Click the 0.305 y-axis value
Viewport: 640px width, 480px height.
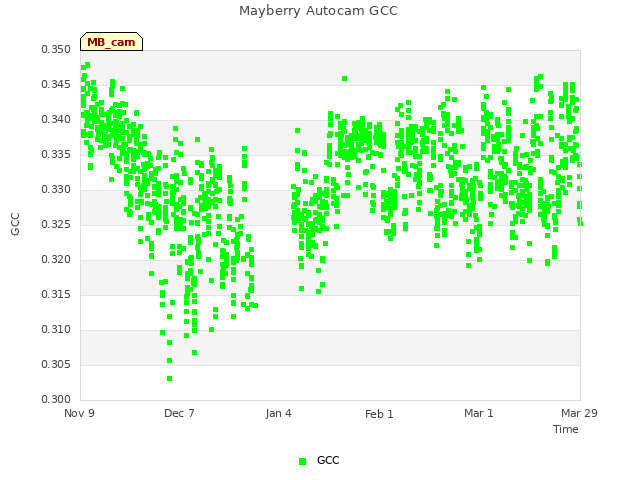coord(56,364)
